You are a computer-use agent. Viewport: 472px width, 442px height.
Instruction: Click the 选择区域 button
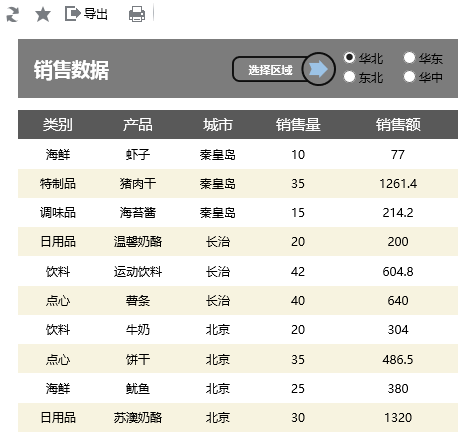[x=270, y=69]
